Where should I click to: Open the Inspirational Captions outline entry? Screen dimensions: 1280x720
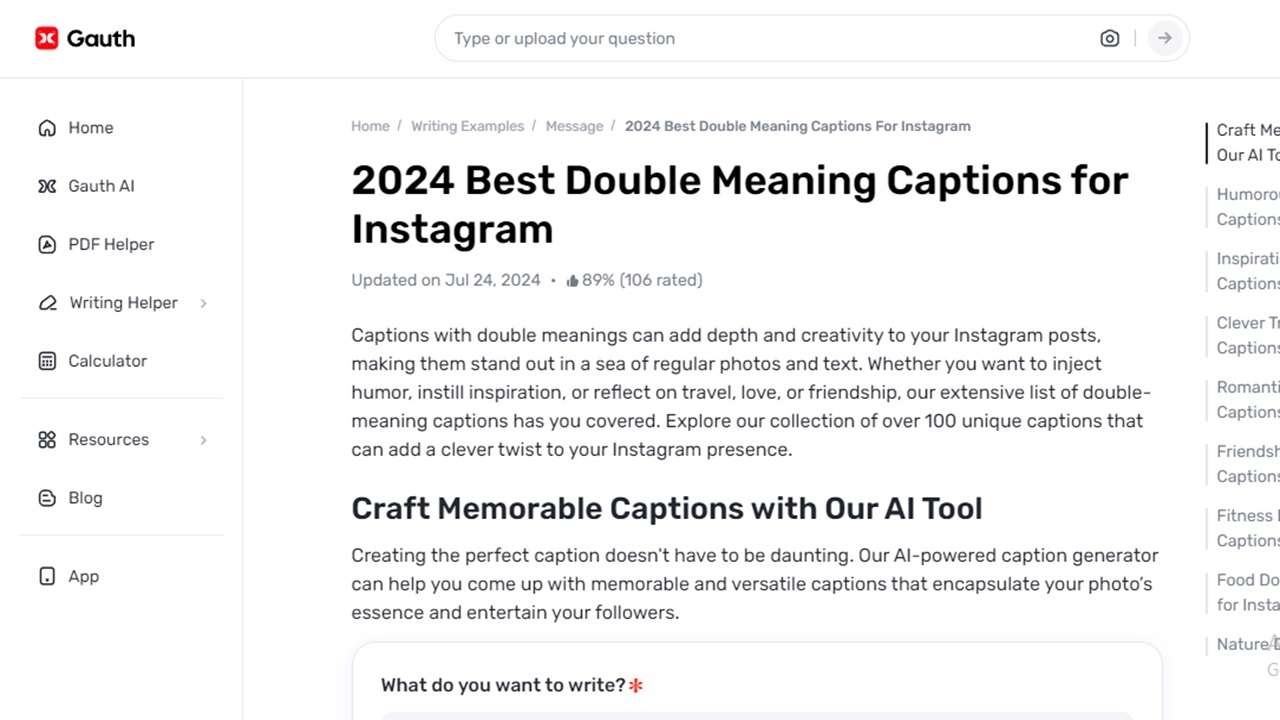pyautogui.click(x=1245, y=270)
